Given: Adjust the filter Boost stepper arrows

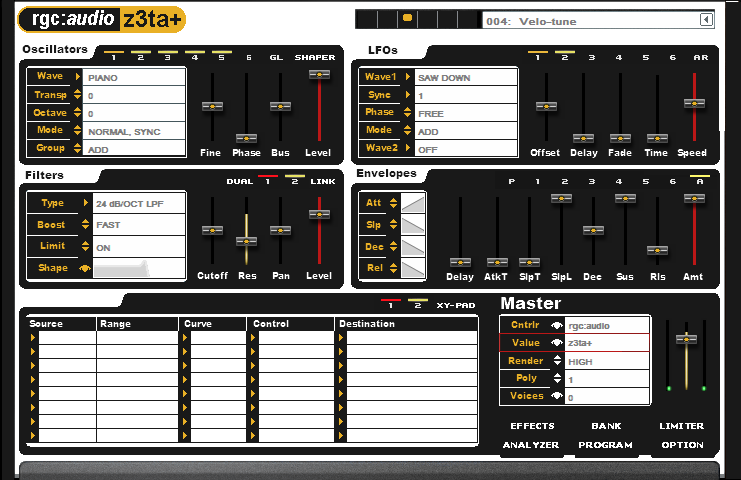Looking at the screenshot, I should tap(86, 224).
